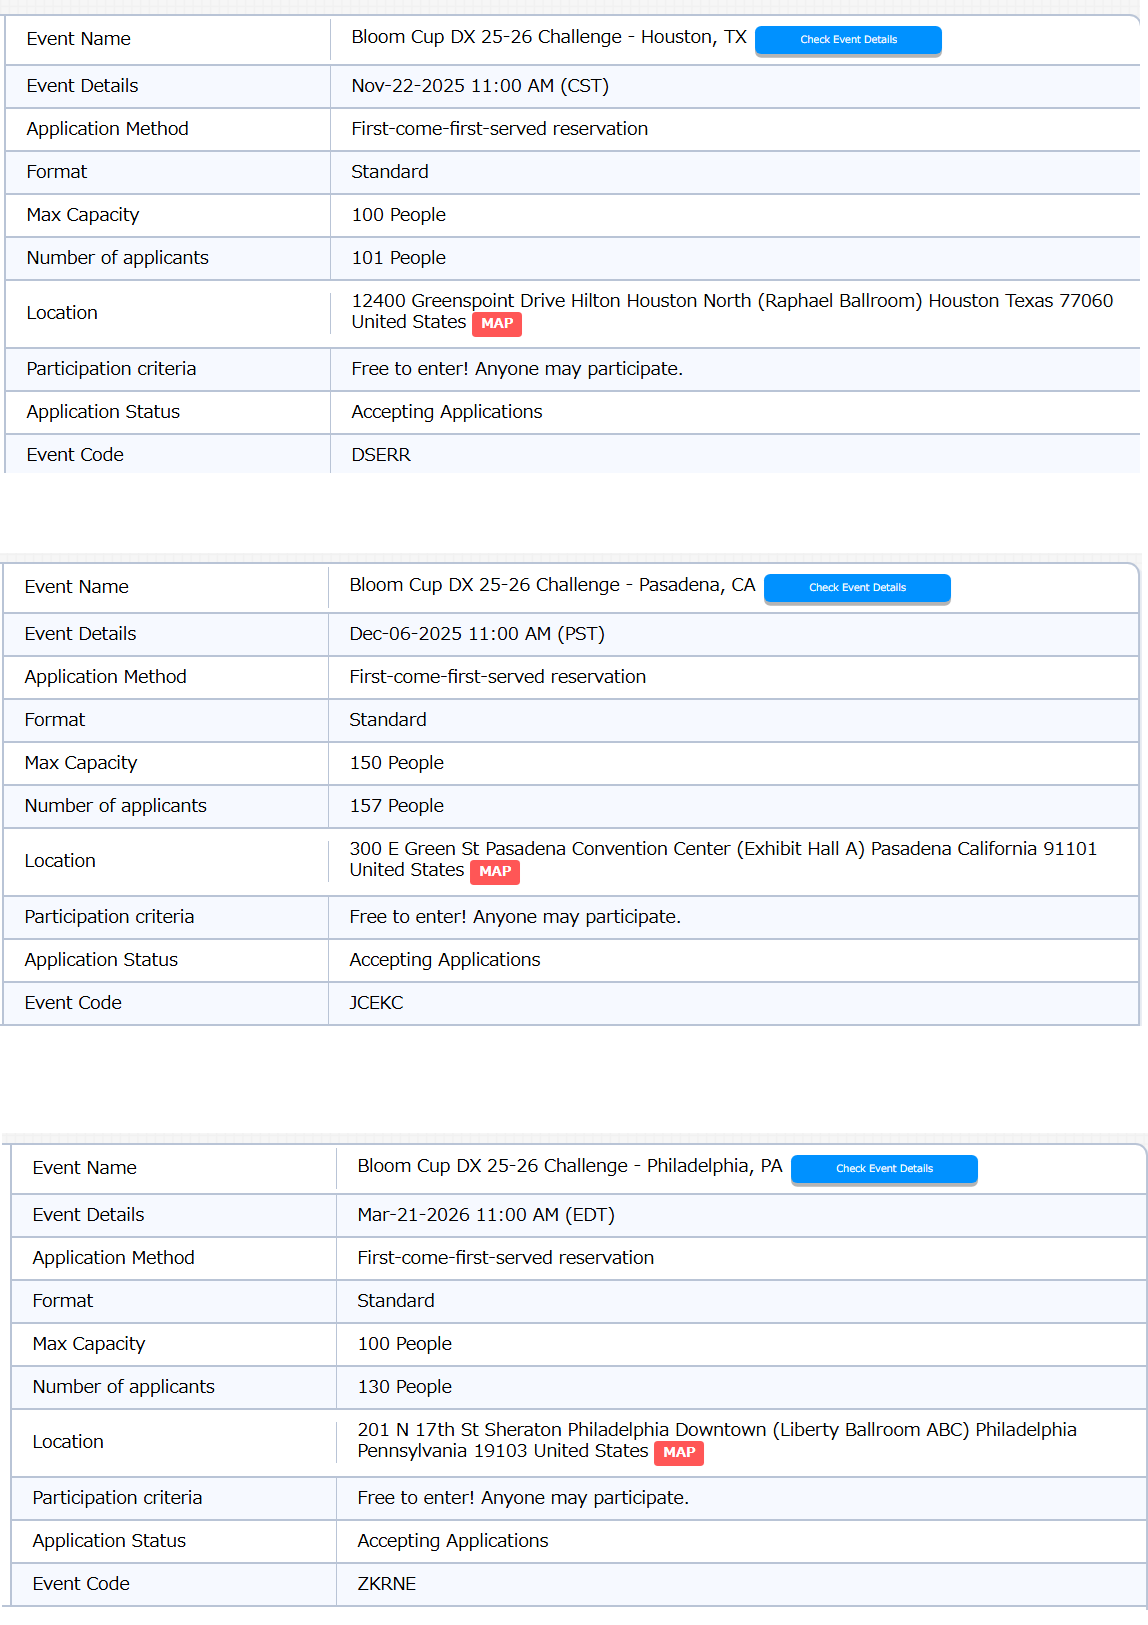Click the Hilton Houston North address text
The image size is (1148, 1625).
732,311
